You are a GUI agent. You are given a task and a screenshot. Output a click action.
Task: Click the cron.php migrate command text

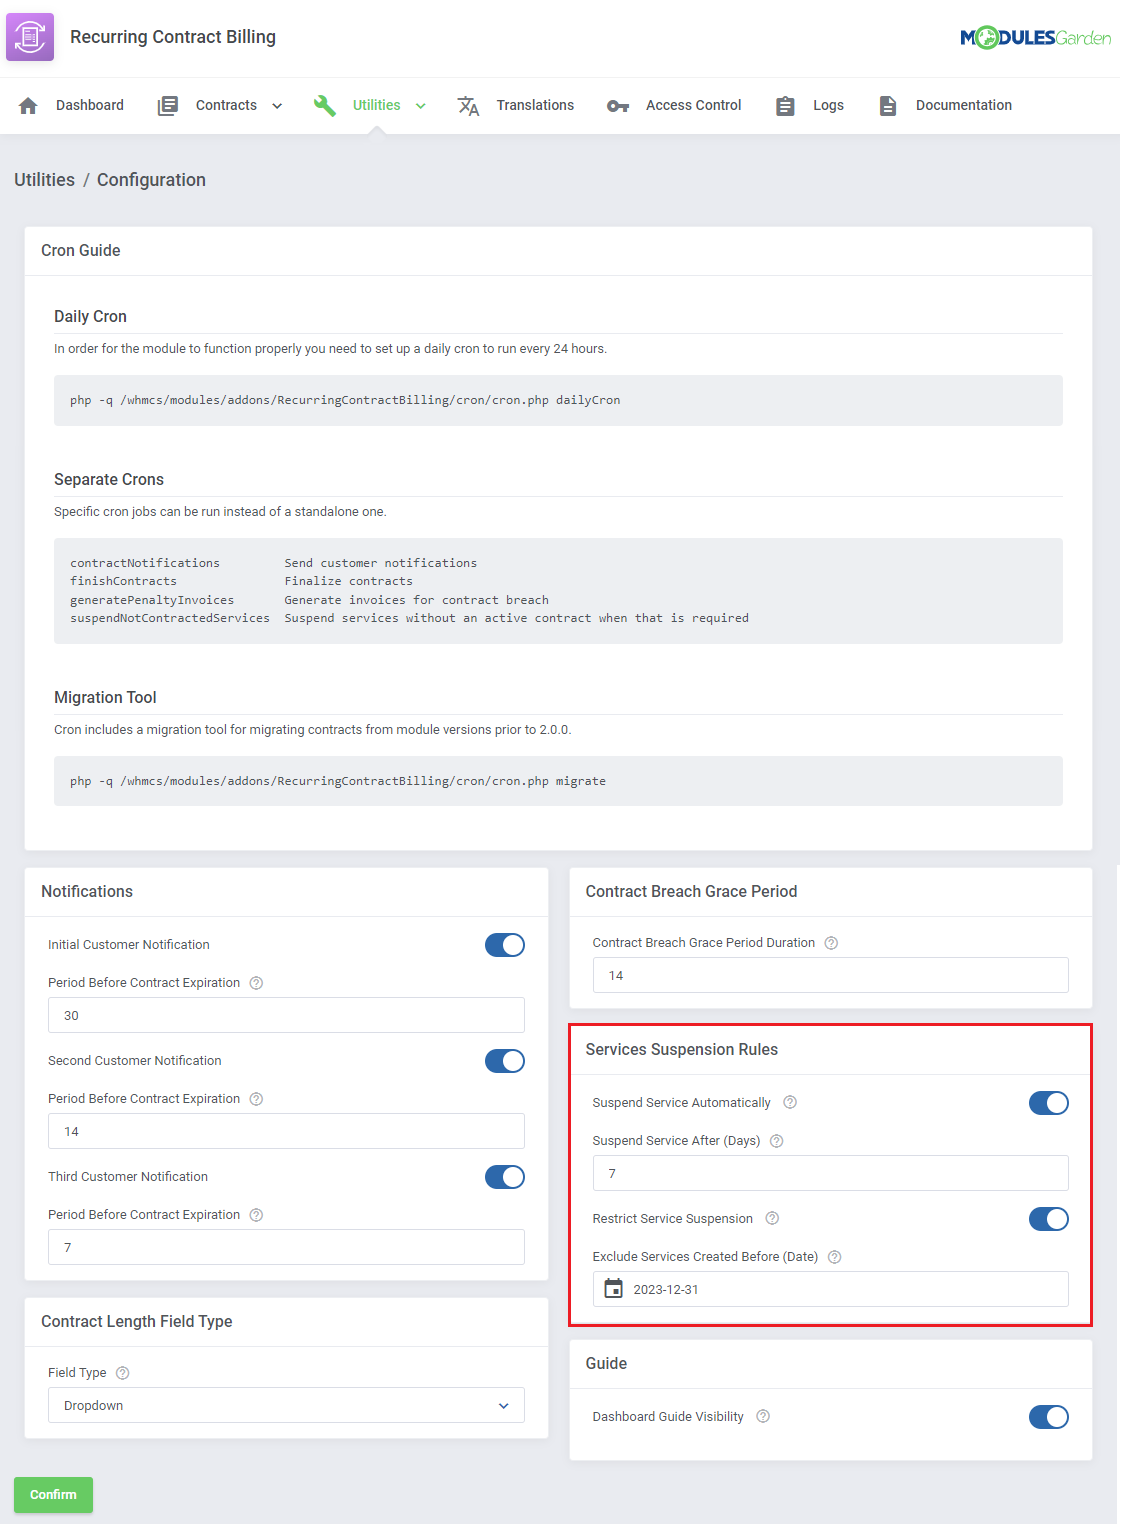click(x=338, y=781)
